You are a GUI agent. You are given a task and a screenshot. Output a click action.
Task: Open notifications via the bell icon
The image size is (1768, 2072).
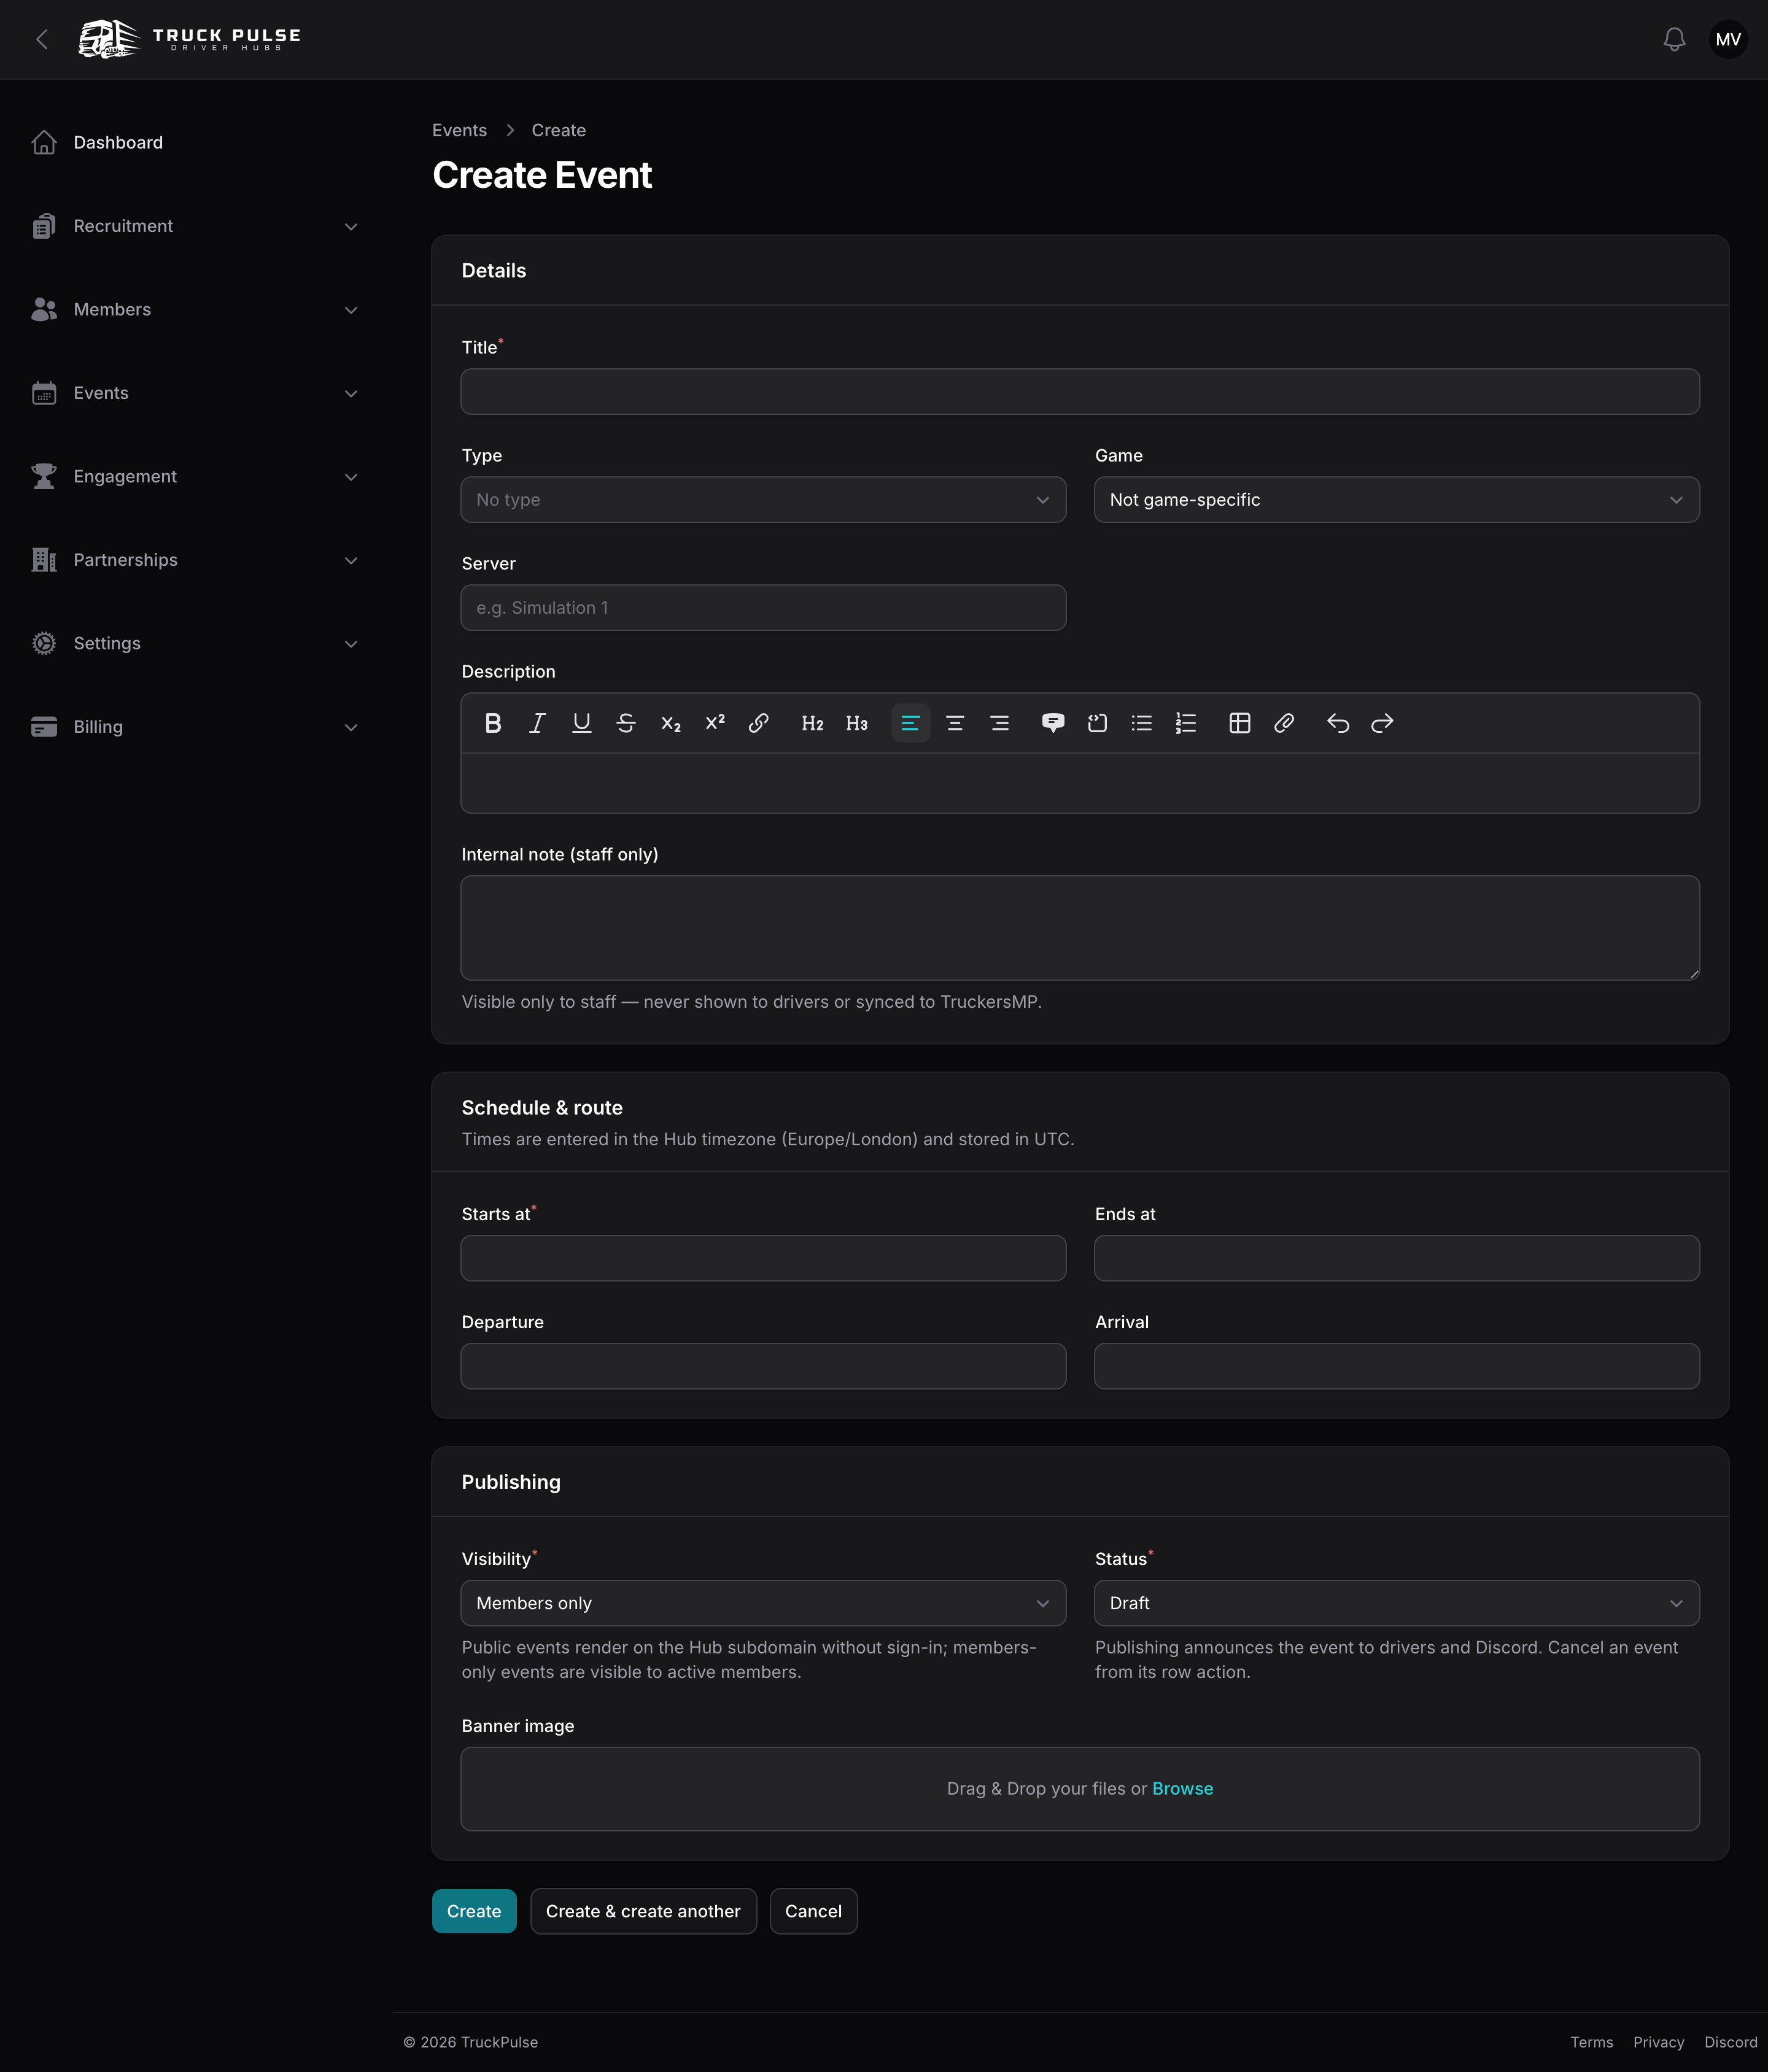[1674, 39]
